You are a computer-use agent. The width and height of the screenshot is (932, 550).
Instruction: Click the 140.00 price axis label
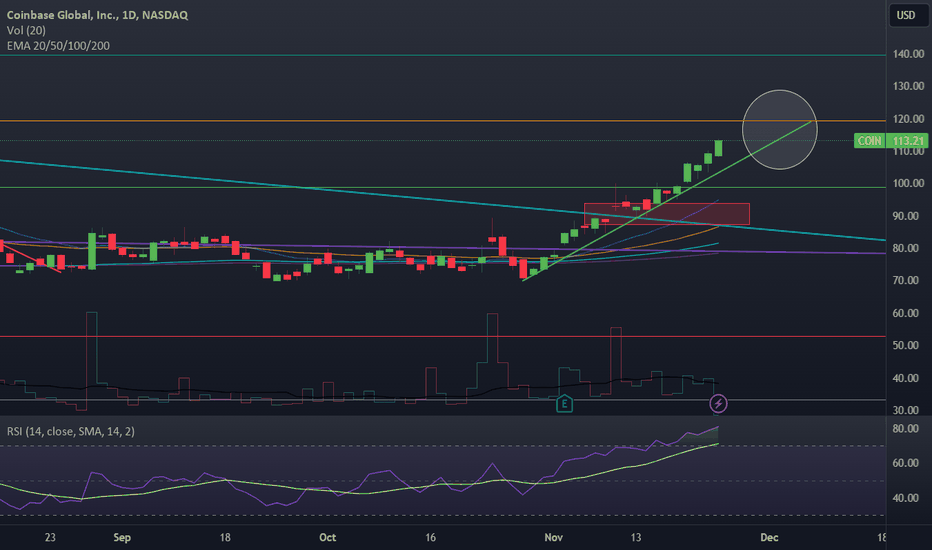pos(908,54)
